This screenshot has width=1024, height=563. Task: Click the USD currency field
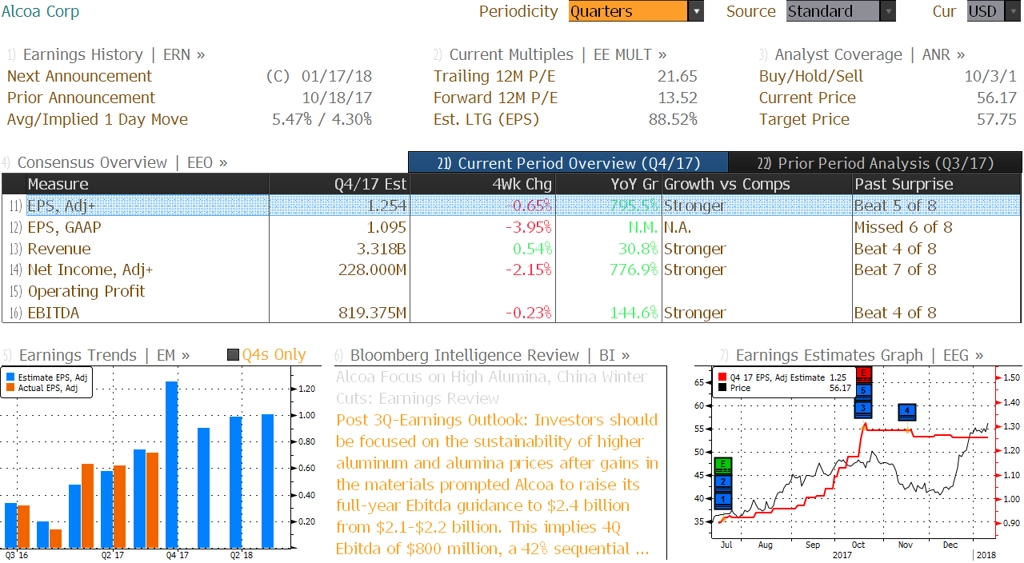point(986,11)
